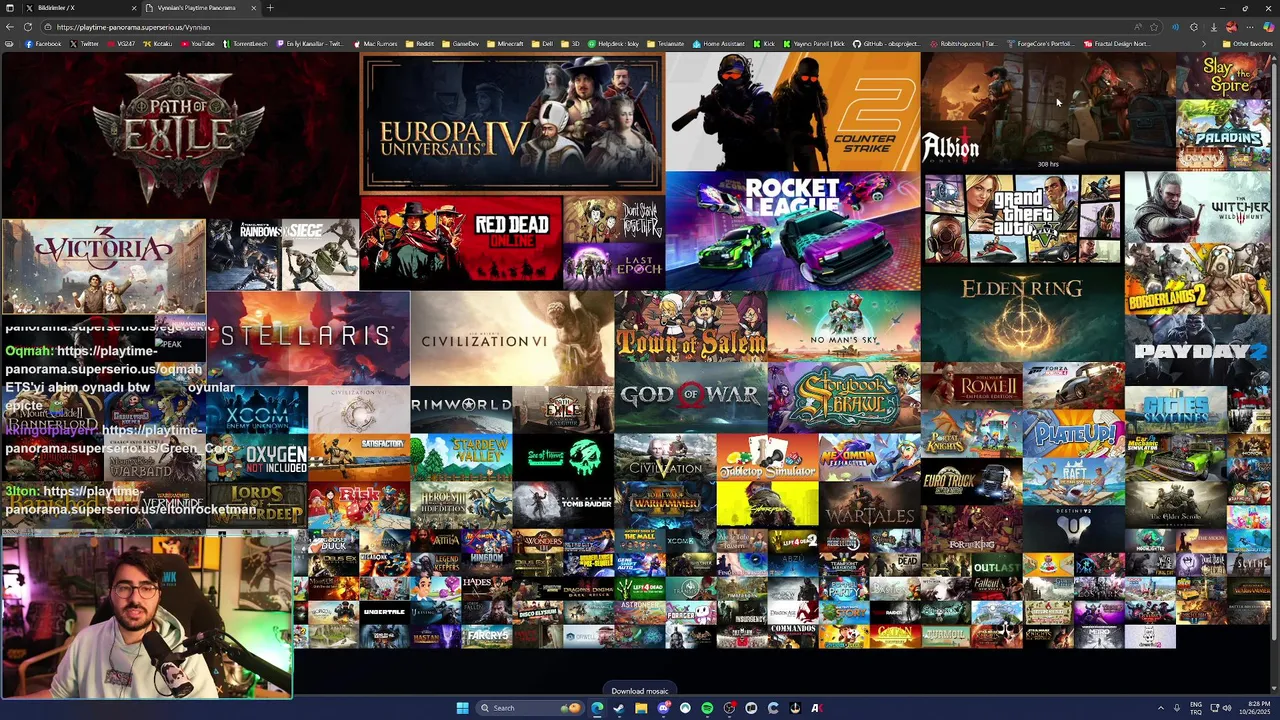Select the God of War tile
1280x720 pixels.
(690, 396)
